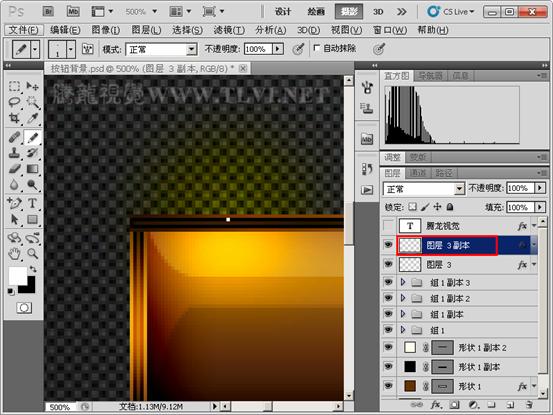Expand the 组 1 副本 group
This screenshot has height=415, width=553.
pos(403,314)
